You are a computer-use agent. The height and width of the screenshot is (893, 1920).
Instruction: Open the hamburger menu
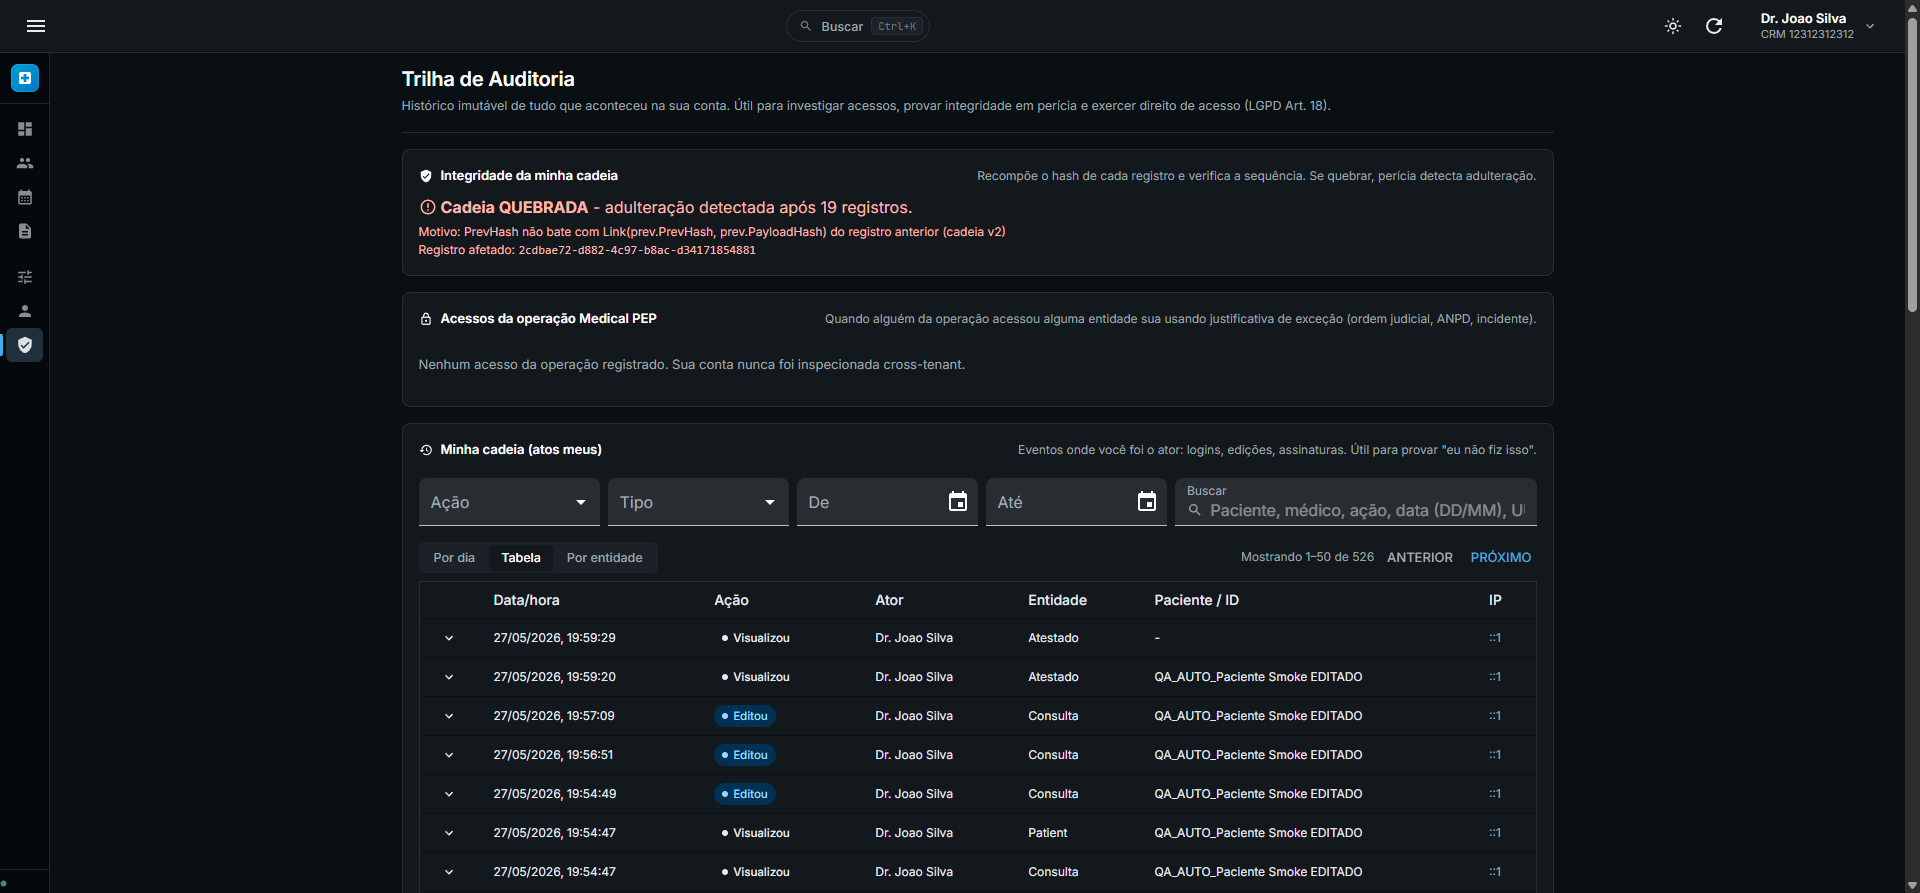click(36, 26)
